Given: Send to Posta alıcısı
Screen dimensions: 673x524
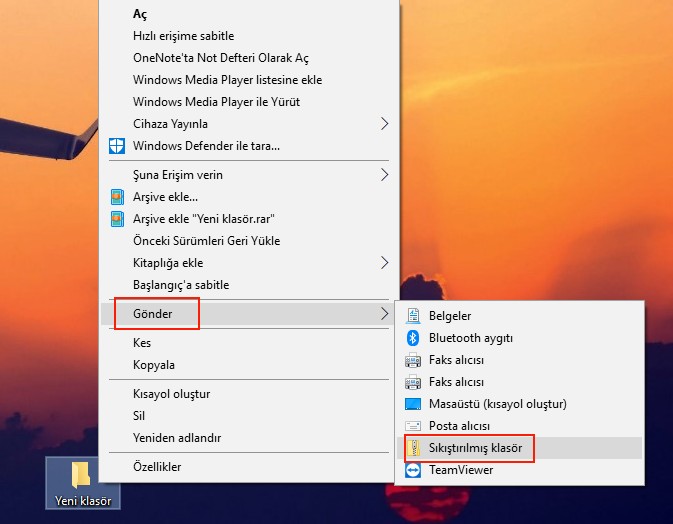Looking at the screenshot, I should tap(519, 426).
